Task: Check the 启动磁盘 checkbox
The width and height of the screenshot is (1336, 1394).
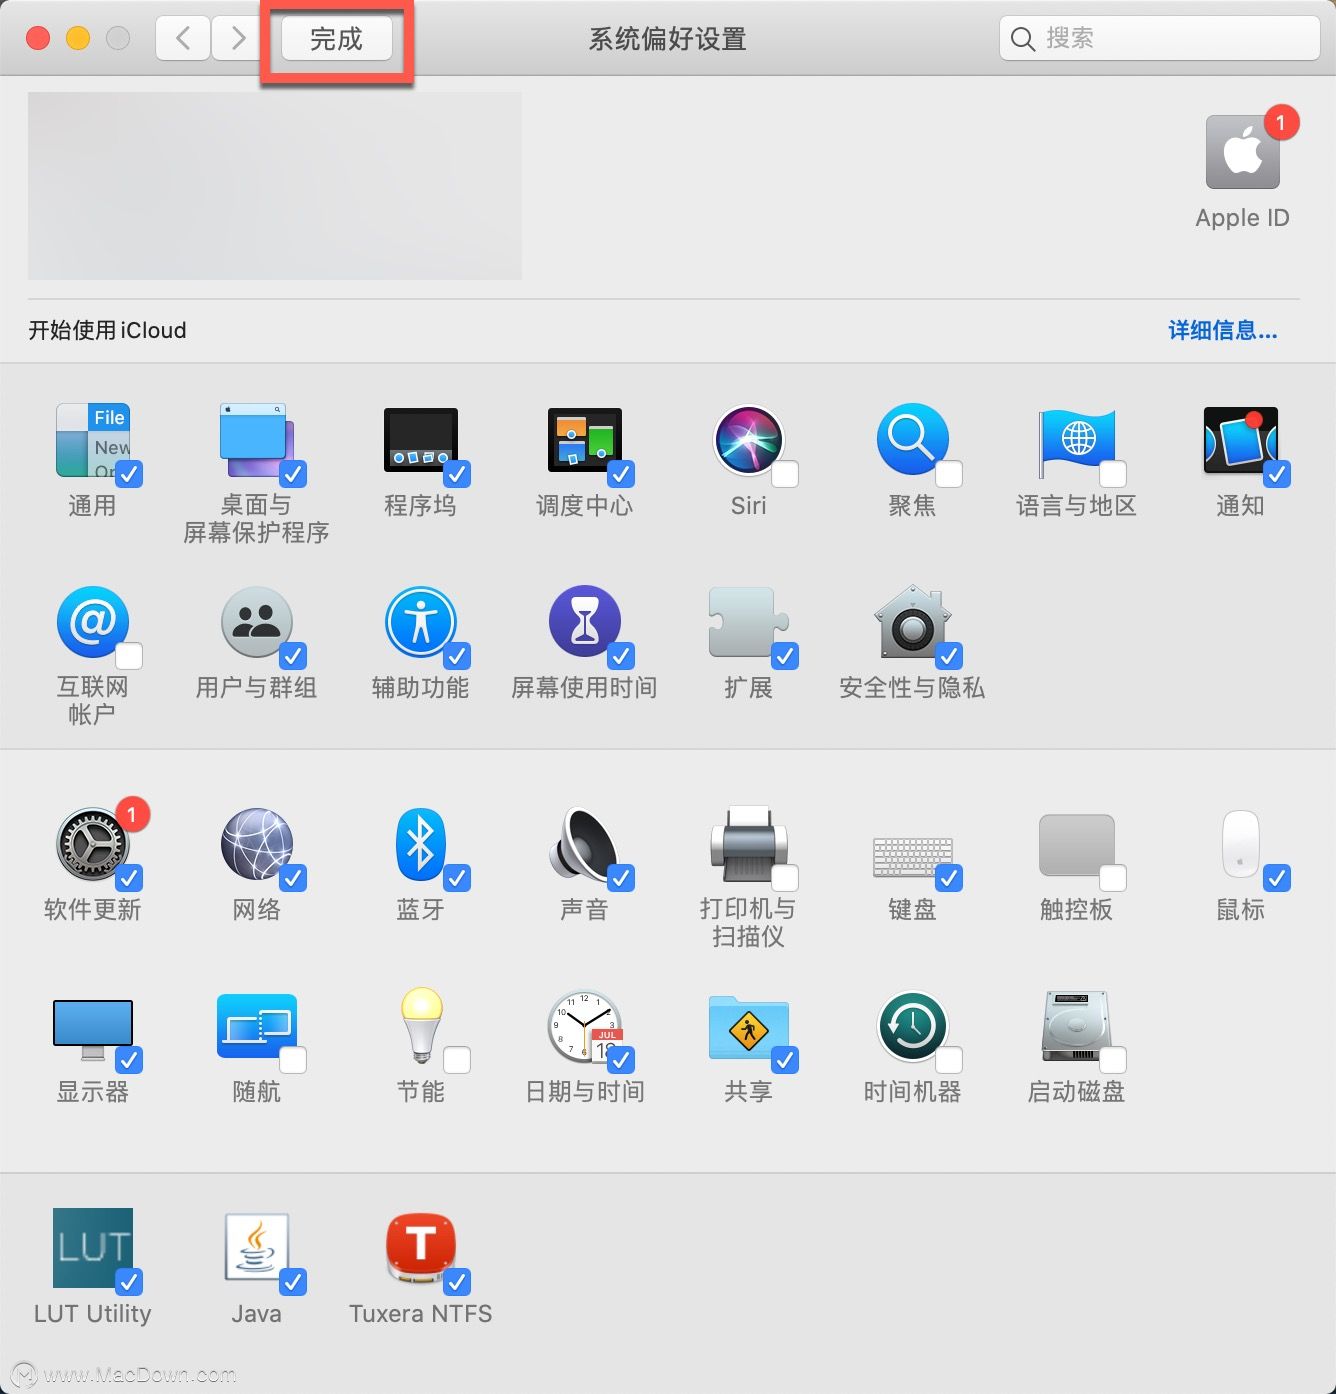Action: point(1114,1060)
